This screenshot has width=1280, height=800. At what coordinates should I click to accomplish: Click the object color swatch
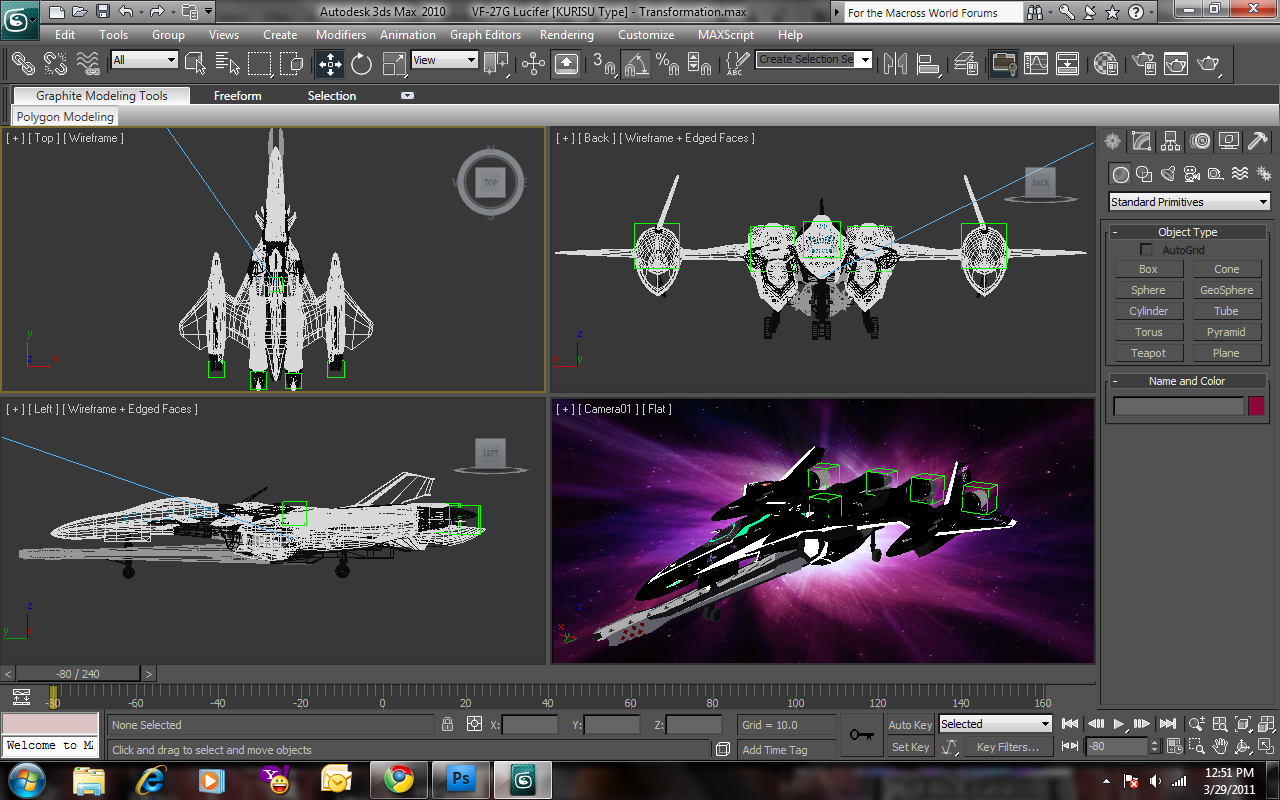pyautogui.click(x=1256, y=406)
